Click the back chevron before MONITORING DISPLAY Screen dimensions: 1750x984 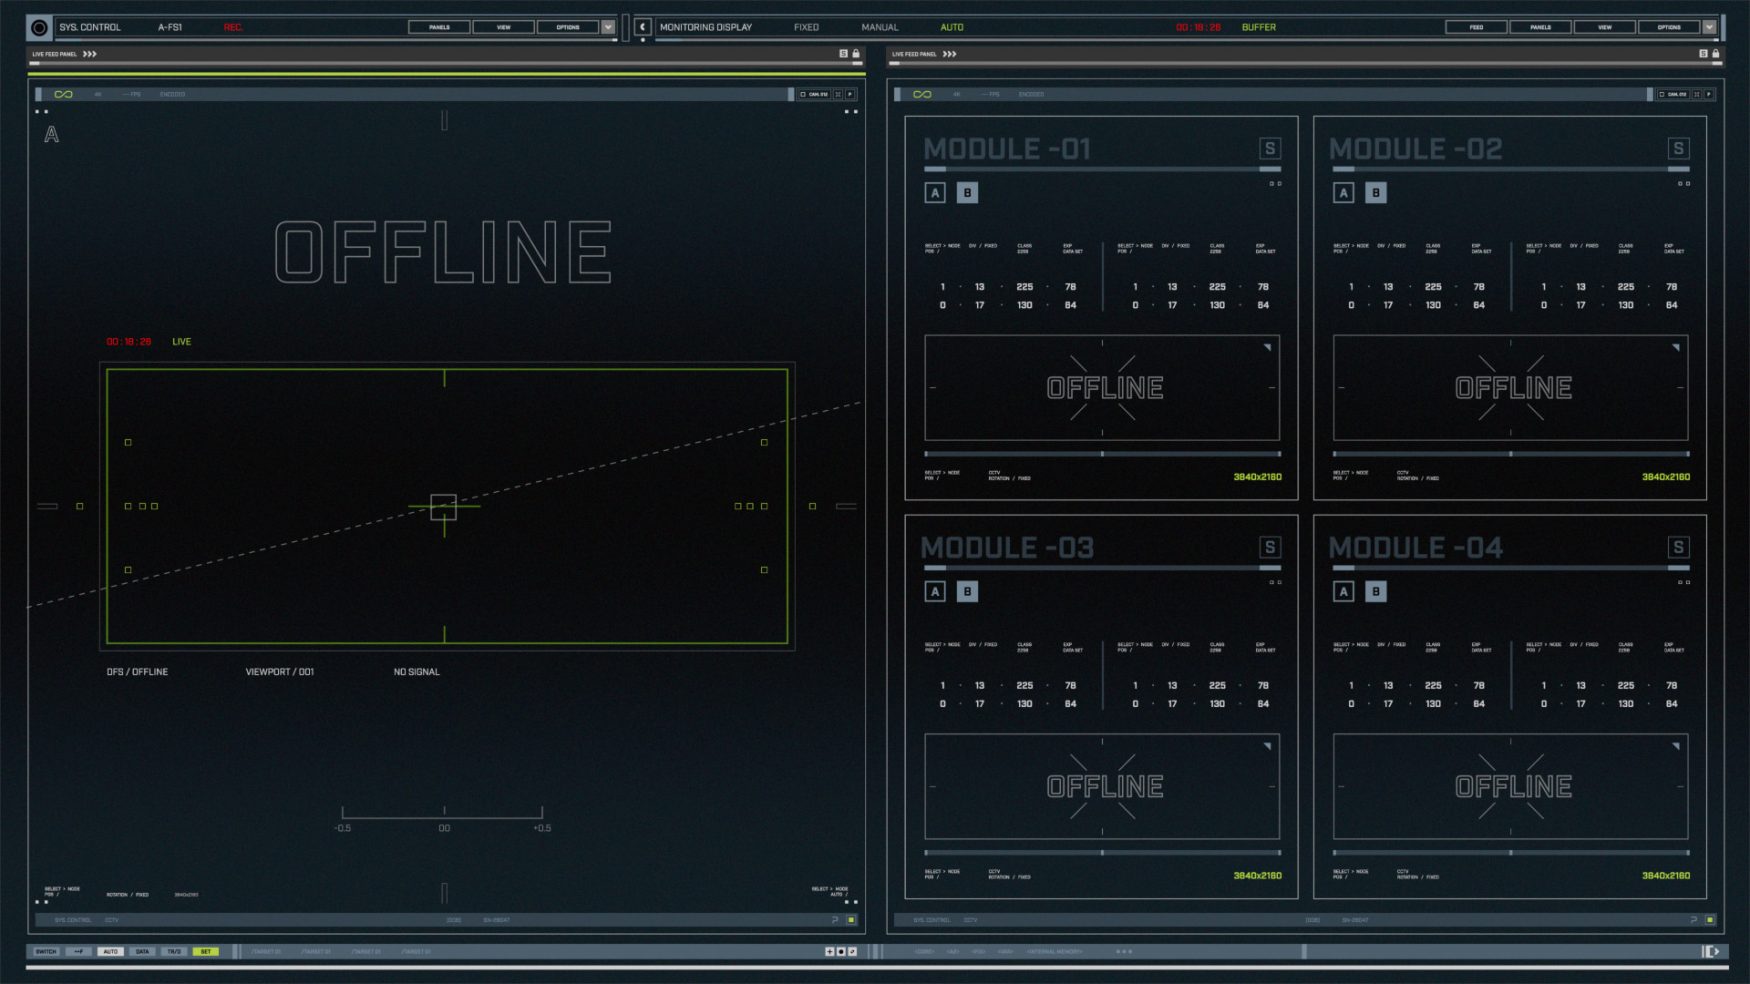pos(643,27)
